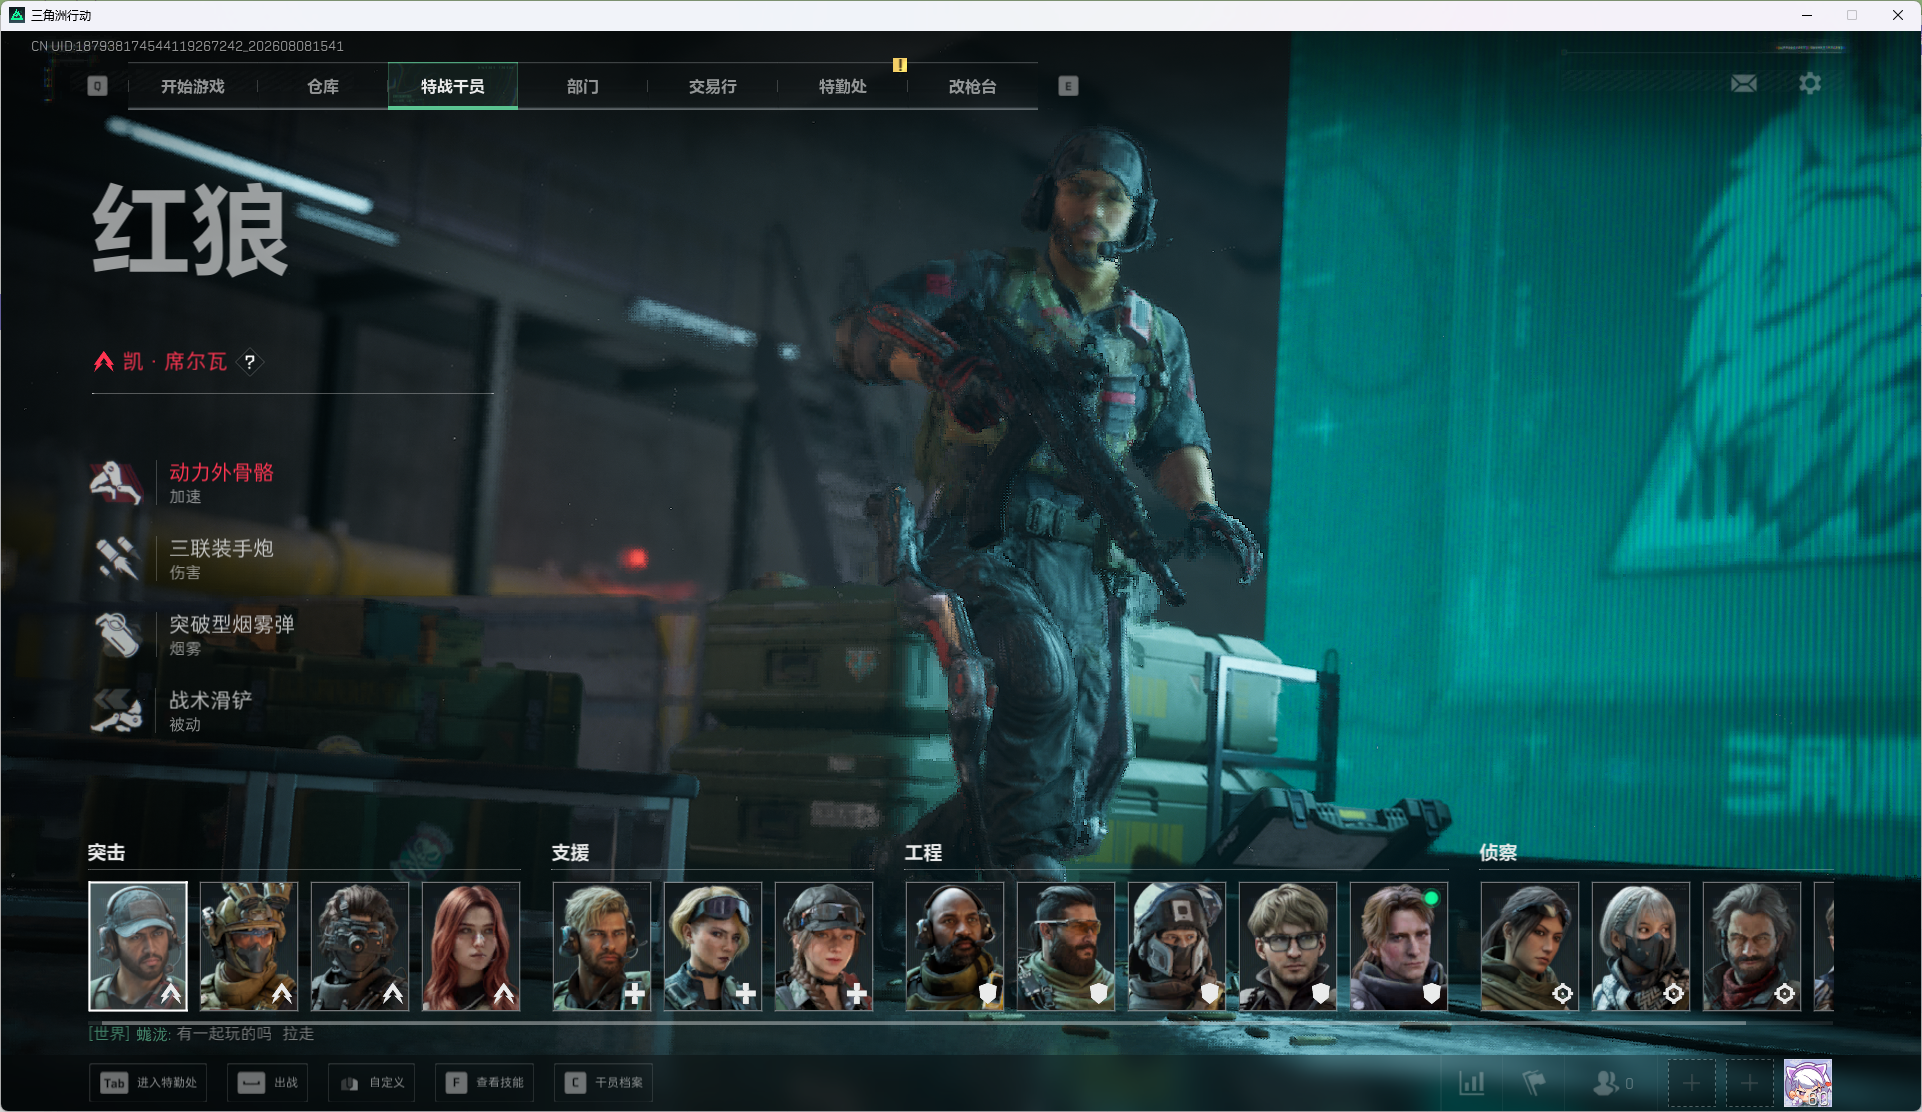Click the Q key previous-tab icon
This screenshot has height=1112, width=1922.
coord(97,86)
